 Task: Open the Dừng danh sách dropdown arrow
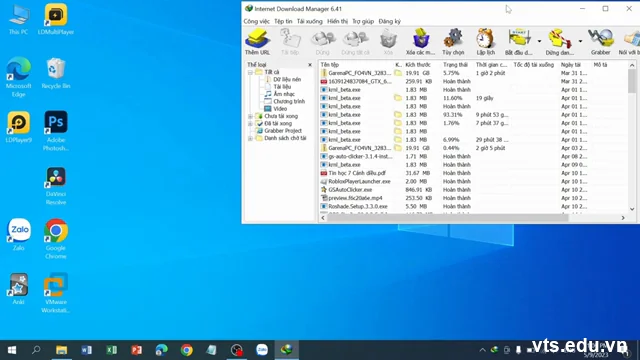point(580,41)
